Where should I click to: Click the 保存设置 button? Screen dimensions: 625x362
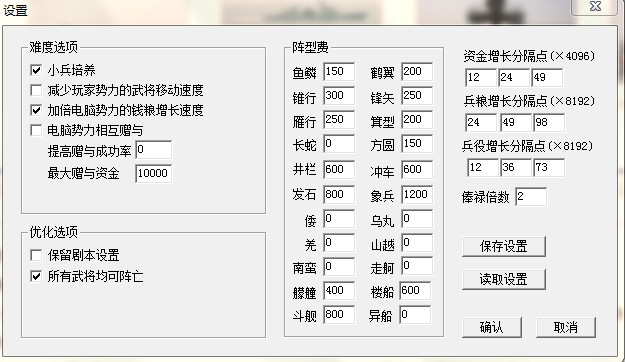click(503, 246)
